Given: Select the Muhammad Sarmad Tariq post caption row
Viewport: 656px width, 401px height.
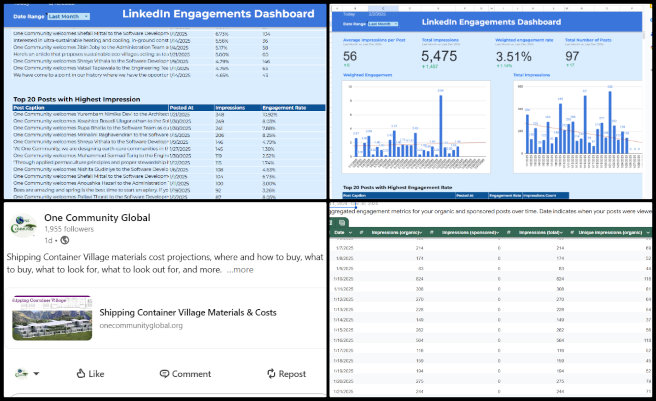Looking at the screenshot, I should 90,155.
